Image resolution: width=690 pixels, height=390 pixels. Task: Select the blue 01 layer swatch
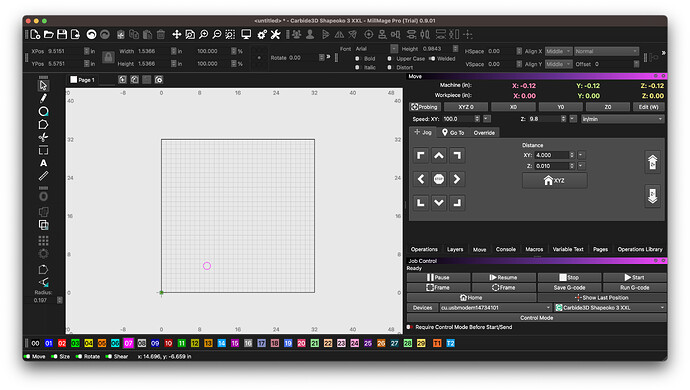[x=48, y=343]
